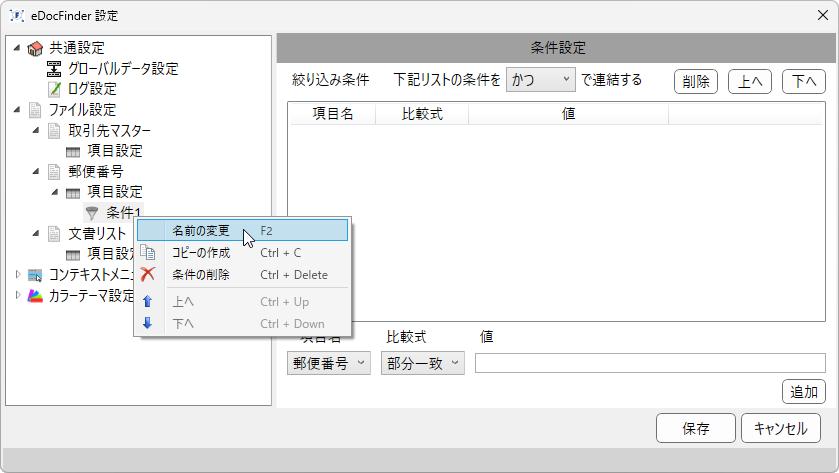Click the 比較式 column header
Screen dimensions: 839x473
(x=422, y=113)
